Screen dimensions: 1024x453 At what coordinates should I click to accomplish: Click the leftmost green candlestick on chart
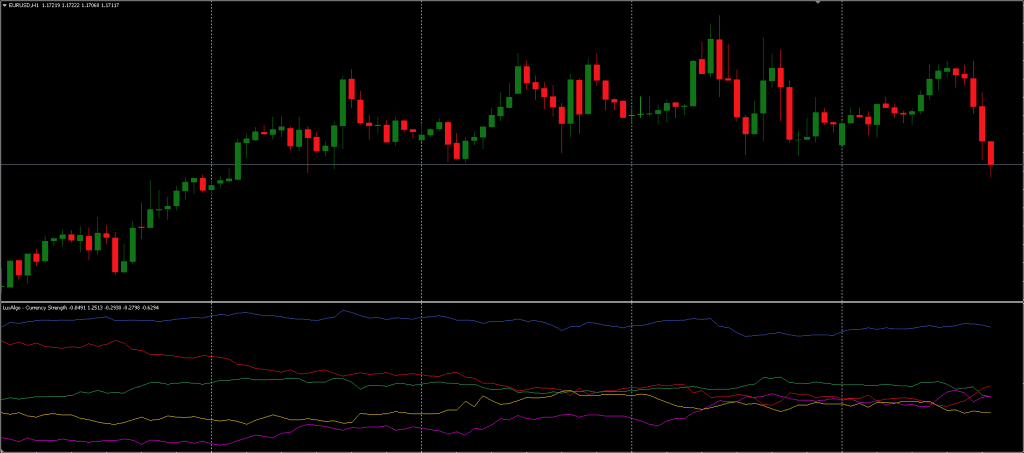pos(9,273)
